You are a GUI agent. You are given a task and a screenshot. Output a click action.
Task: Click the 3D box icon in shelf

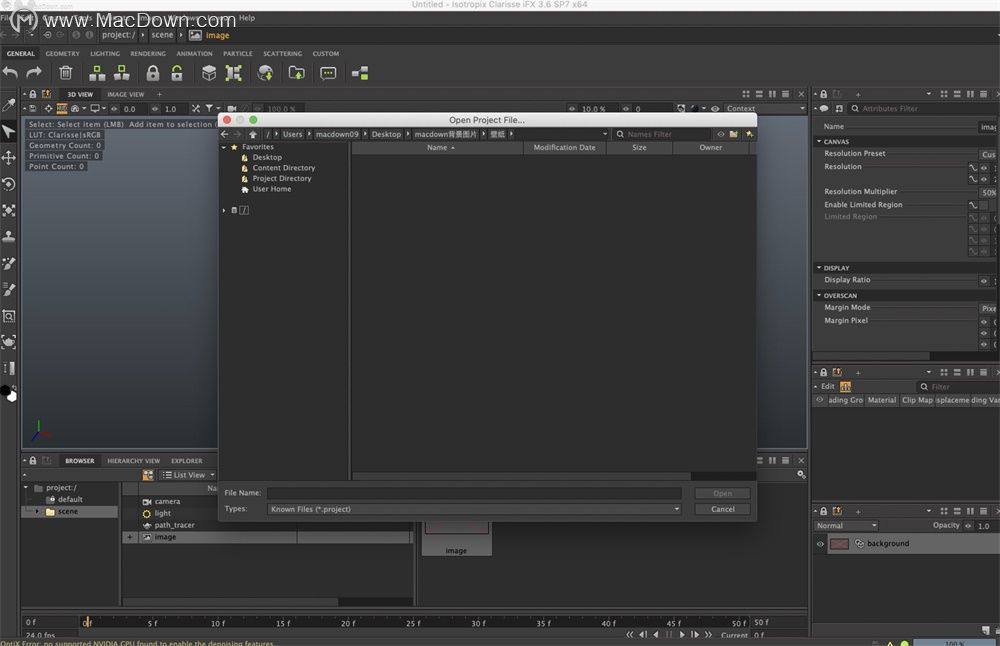(x=209, y=73)
